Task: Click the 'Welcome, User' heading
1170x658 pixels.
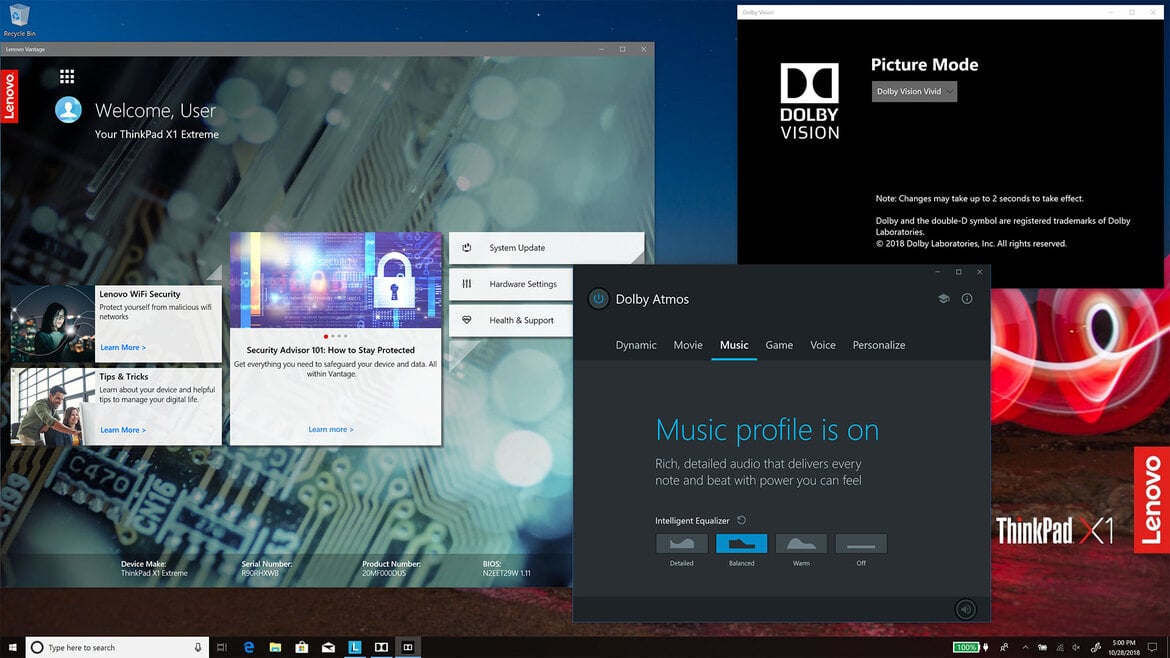Action: (155, 110)
